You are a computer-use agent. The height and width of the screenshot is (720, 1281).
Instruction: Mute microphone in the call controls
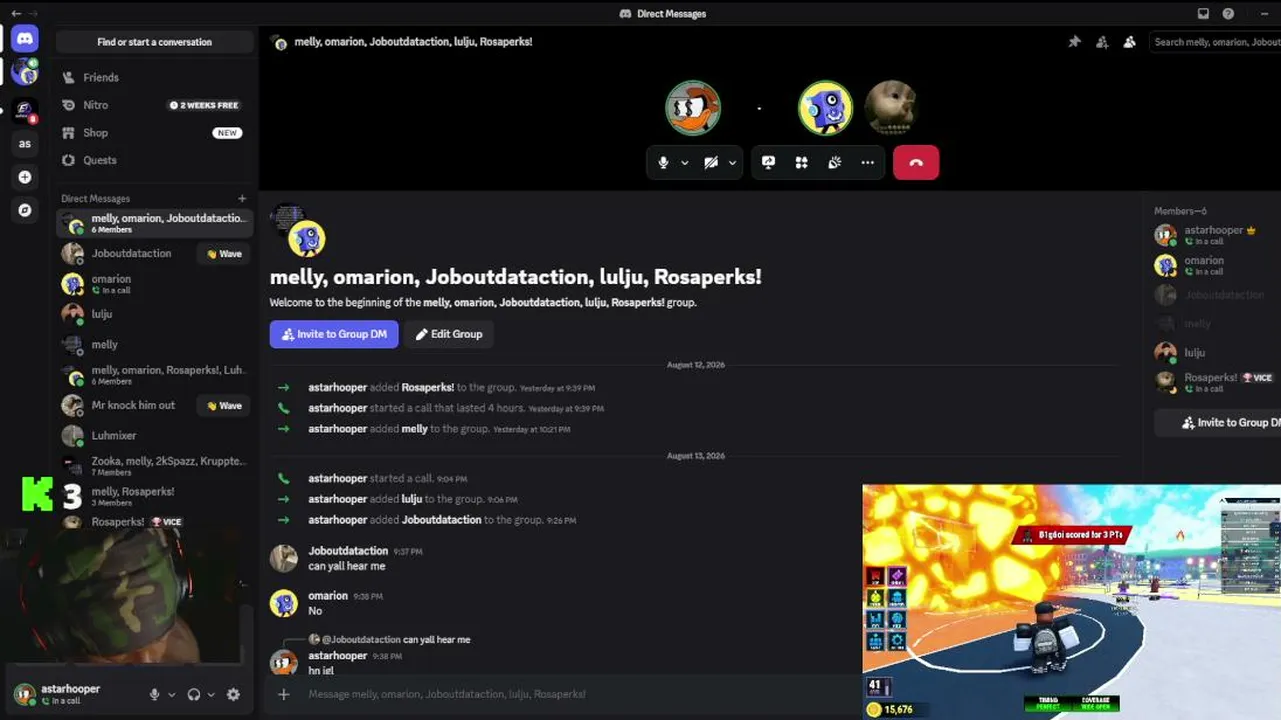pyautogui.click(x=662, y=162)
